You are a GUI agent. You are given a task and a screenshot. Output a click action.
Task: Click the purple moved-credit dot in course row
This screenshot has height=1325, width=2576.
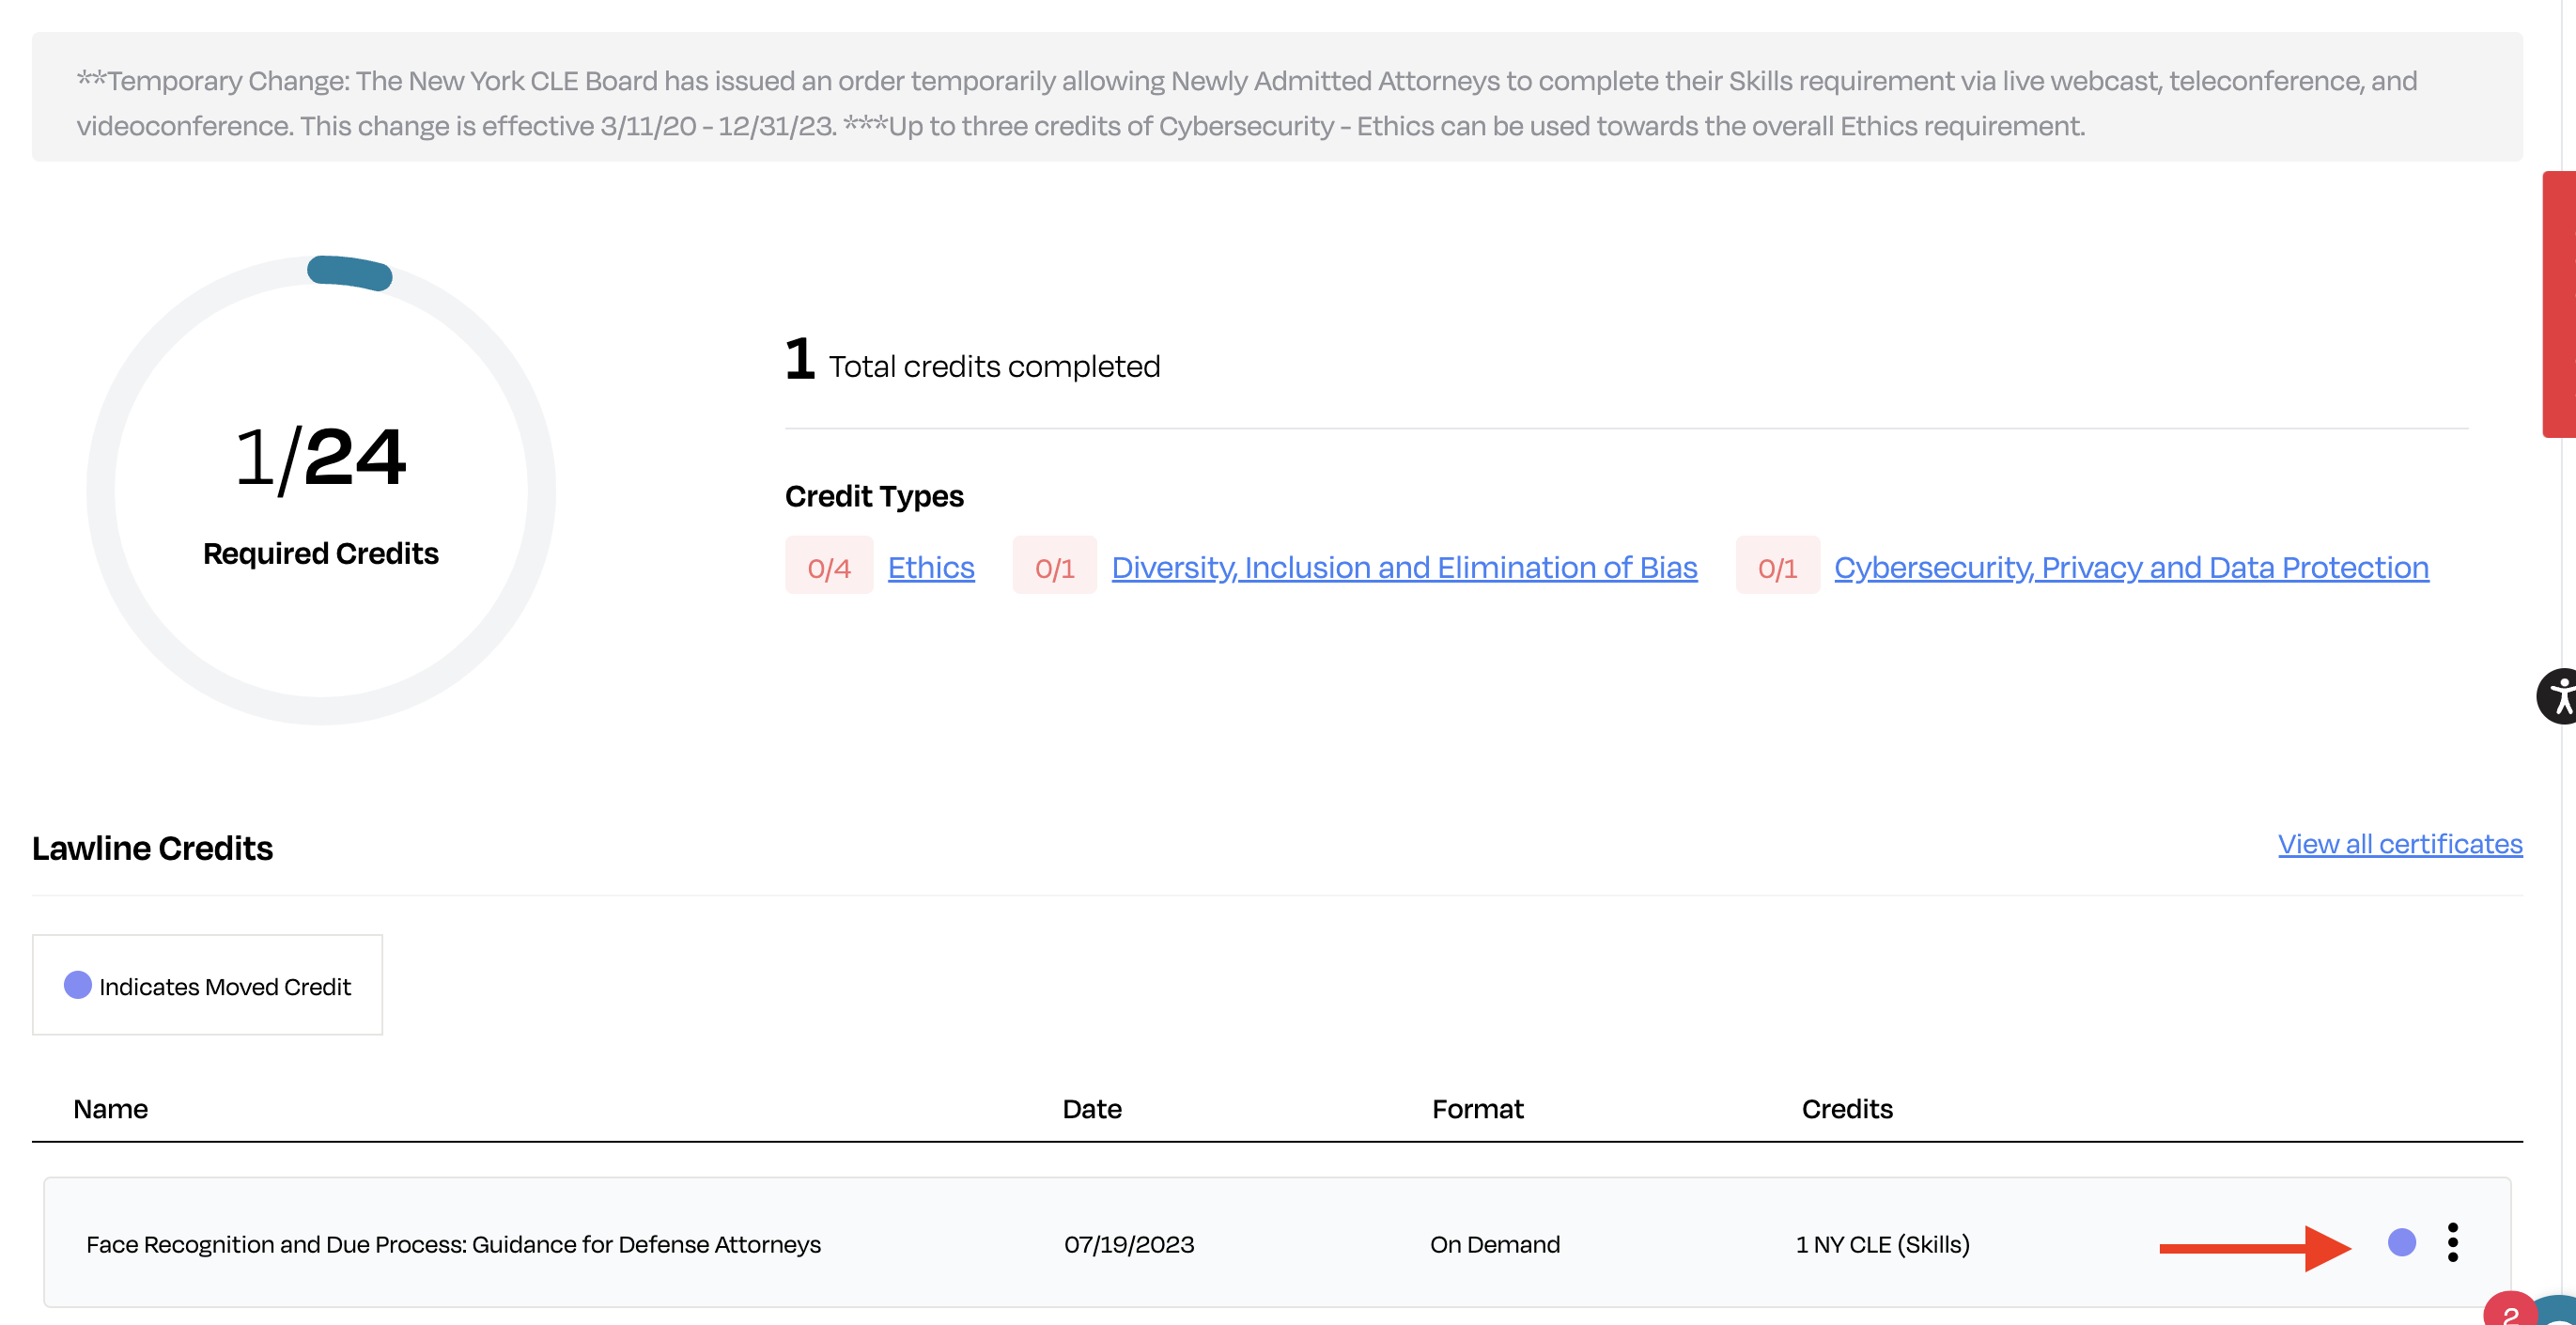(2401, 1242)
